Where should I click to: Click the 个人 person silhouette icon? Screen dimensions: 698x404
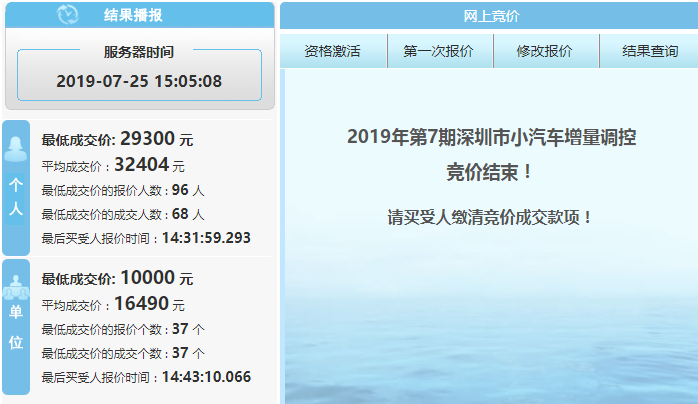16,149
